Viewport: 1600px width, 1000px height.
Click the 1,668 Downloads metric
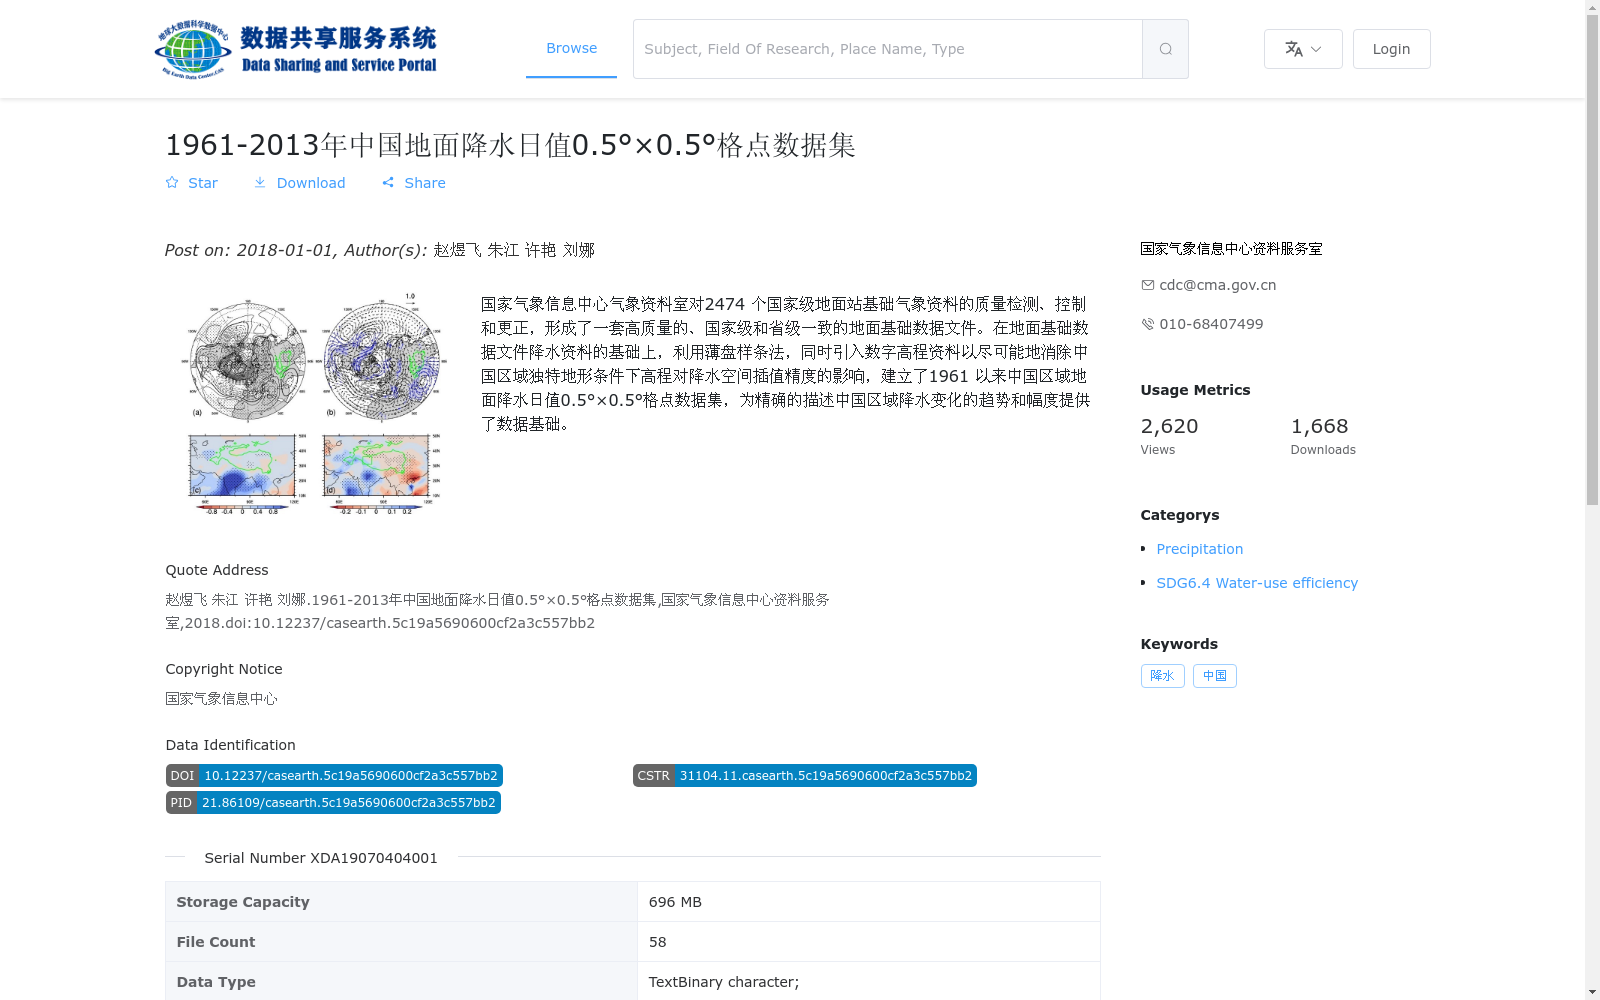1323,436
